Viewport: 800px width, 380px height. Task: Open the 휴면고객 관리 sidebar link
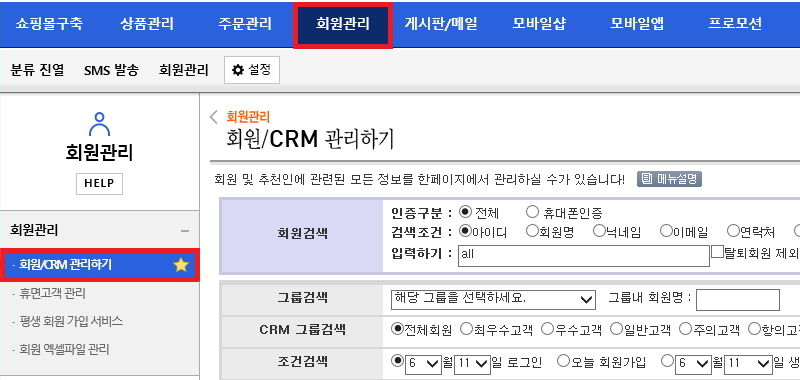(52, 294)
